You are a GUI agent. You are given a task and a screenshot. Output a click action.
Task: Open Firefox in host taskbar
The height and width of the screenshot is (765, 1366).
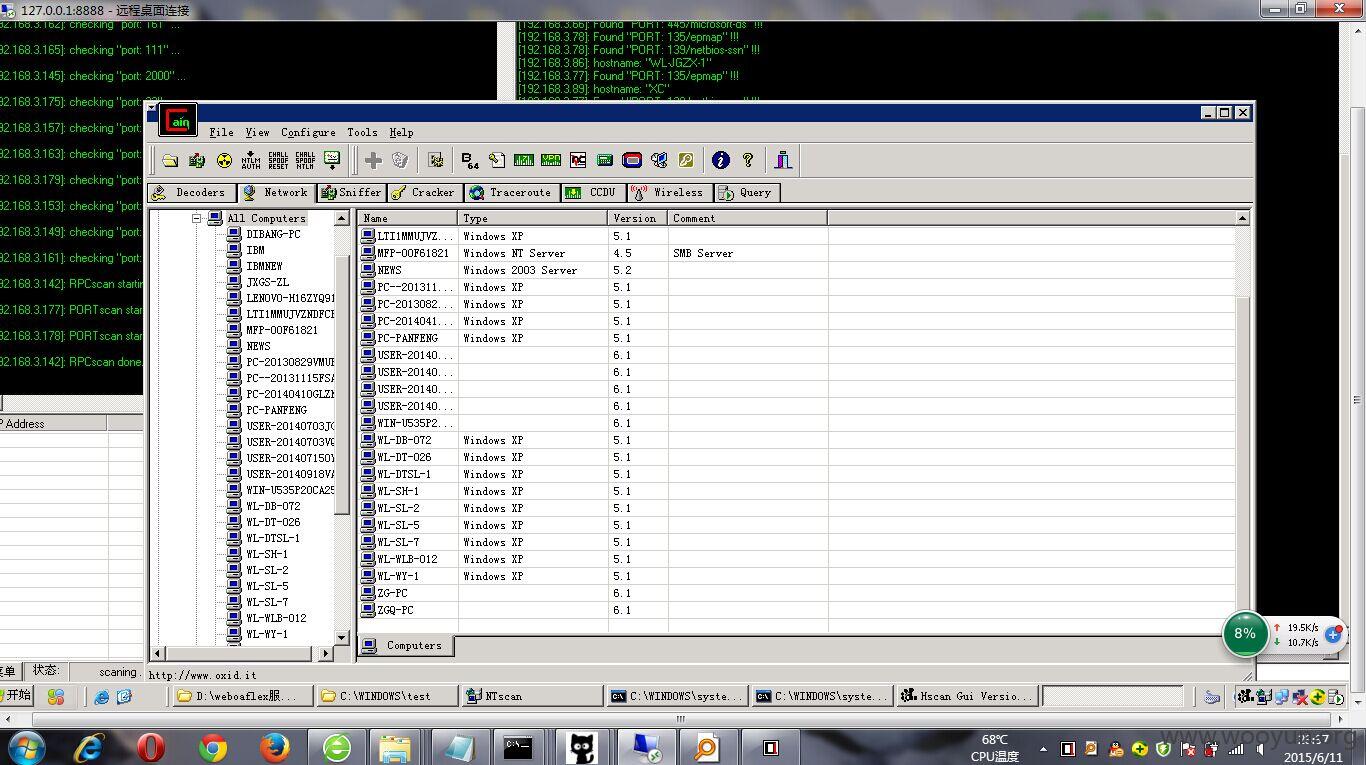(275, 747)
